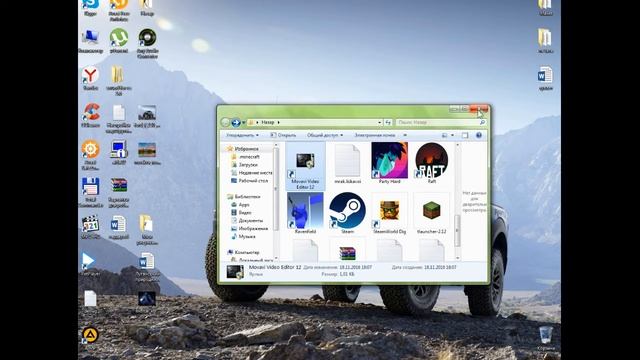This screenshot has height=360, width=640.
Task: Select the Steam shortcut
Action: (x=347, y=213)
